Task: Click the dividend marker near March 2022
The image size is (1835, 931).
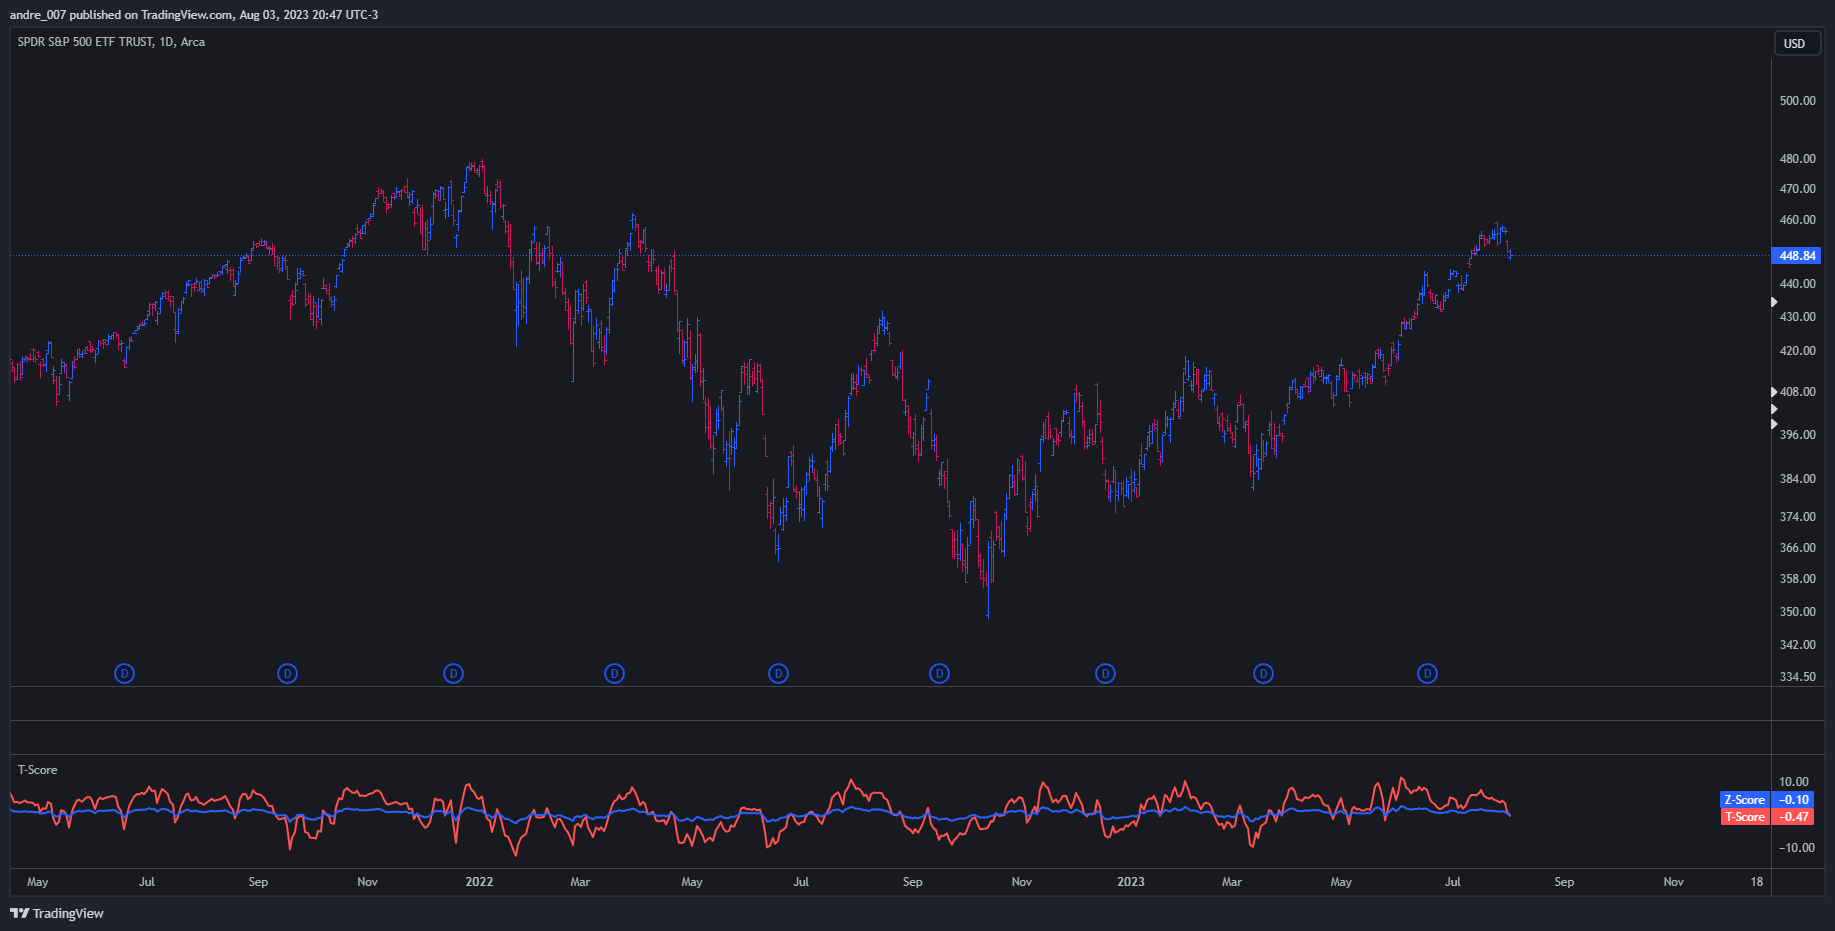Action: click(x=614, y=674)
